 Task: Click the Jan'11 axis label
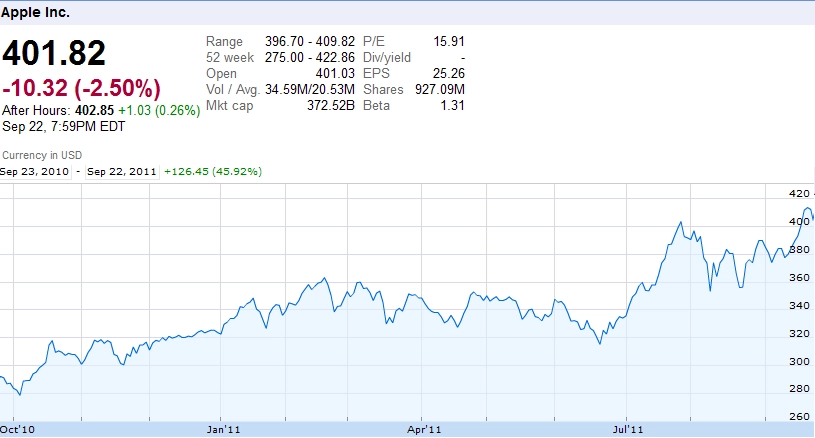pyautogui.click(x=224, y=430)
